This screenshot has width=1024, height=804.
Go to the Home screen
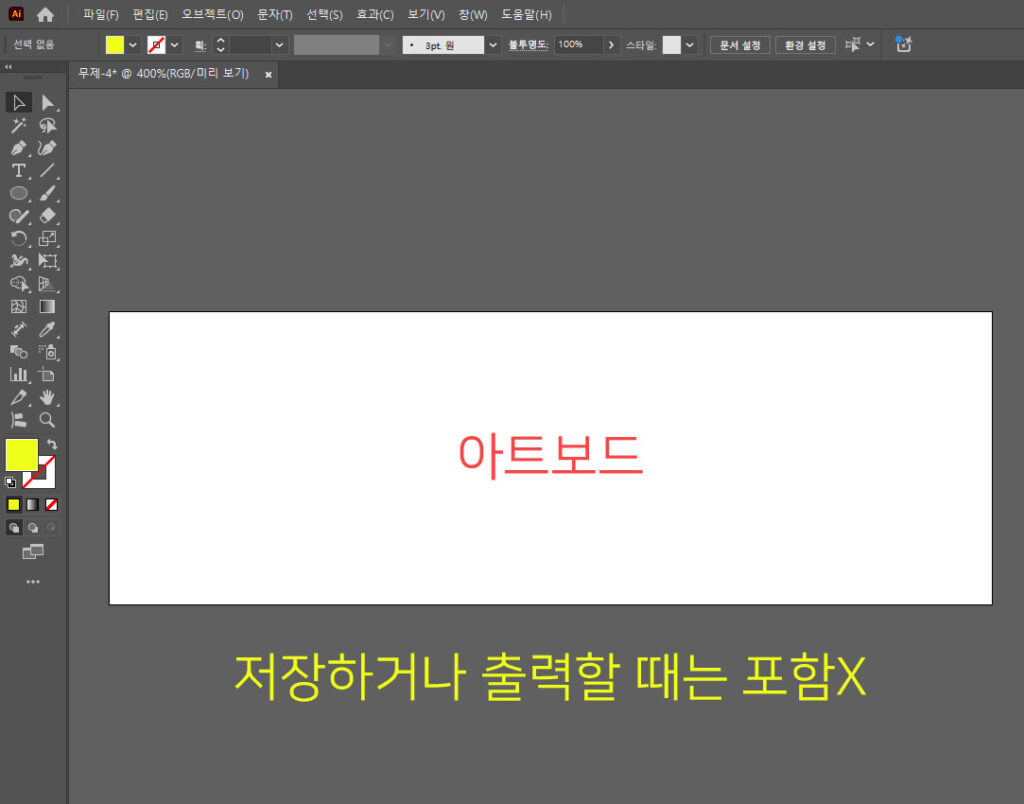pos(45,14)
